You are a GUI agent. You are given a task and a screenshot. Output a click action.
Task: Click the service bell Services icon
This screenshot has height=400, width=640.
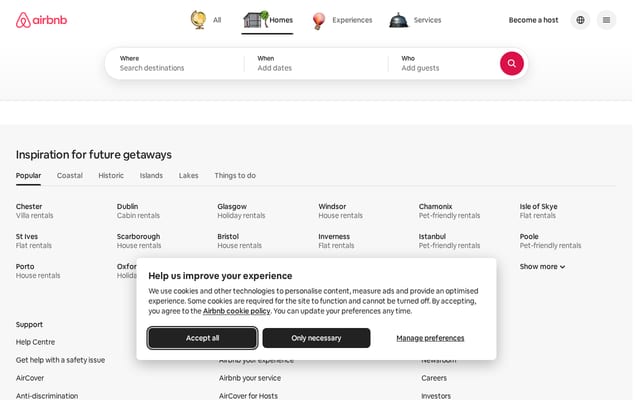click(x=398, y=20)
